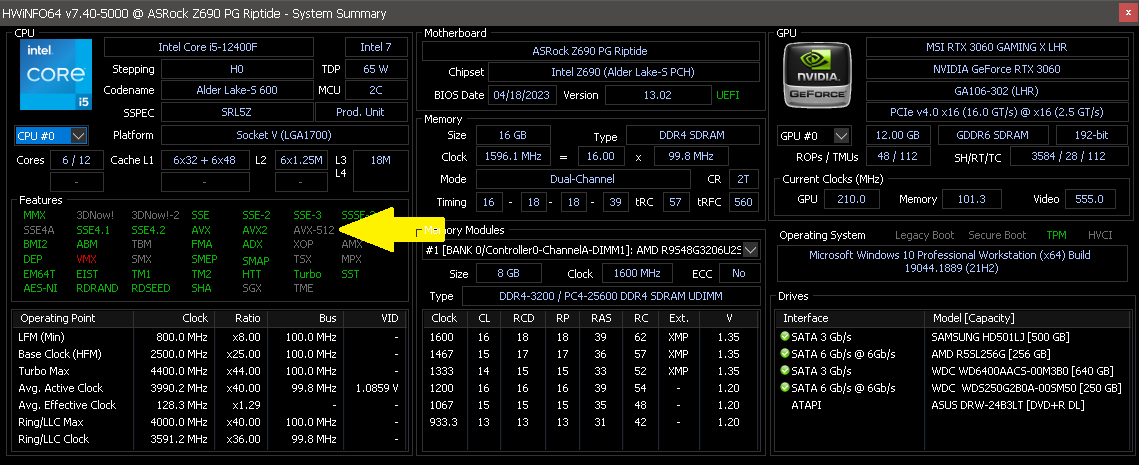The image size is (1139, 465).
Task: Select the 1467 clock row in timings table
Action: coord(591,354)
